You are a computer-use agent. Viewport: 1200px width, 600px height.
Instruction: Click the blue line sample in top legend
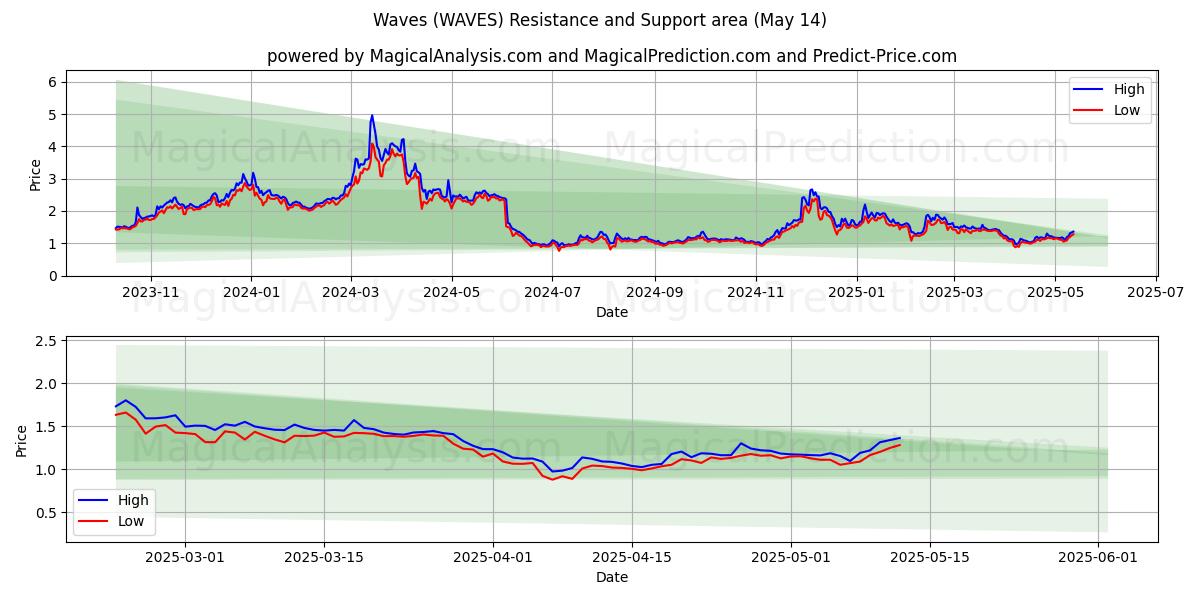point(1089,90)
